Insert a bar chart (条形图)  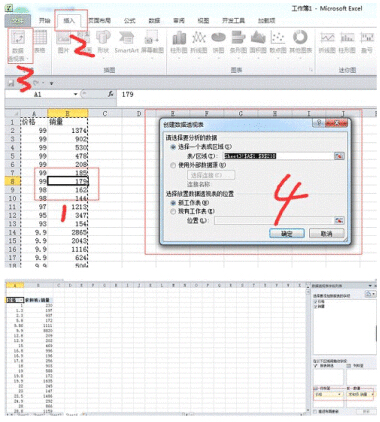coord(238,42)
